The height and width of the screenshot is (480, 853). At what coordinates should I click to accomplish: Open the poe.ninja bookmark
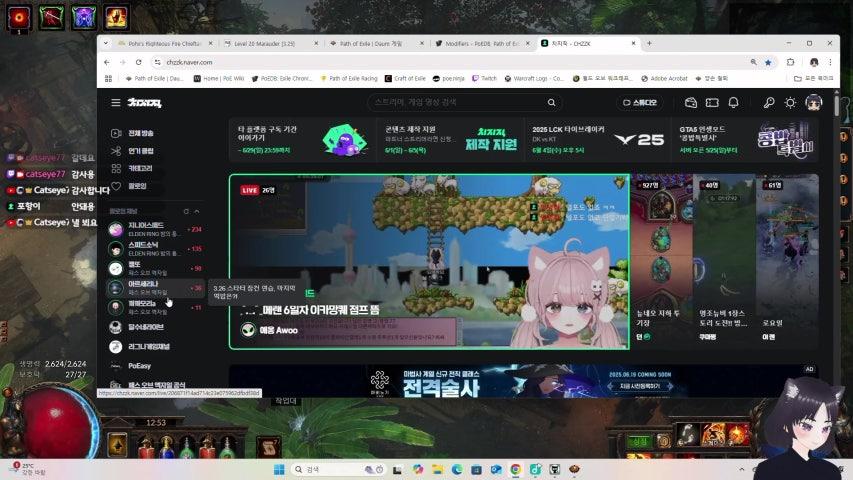pos(449,78)
